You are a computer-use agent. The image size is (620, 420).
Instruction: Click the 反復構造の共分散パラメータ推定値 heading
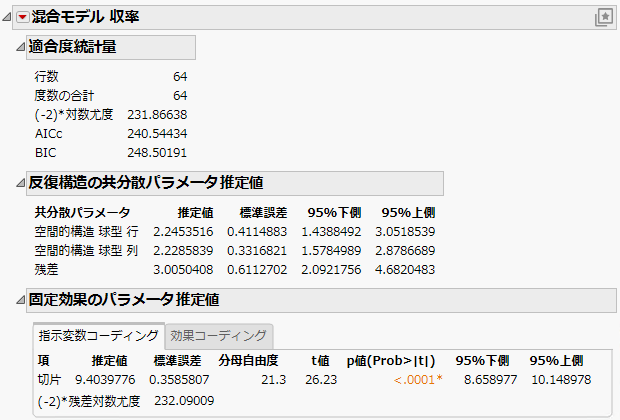[x=146, y=183]
